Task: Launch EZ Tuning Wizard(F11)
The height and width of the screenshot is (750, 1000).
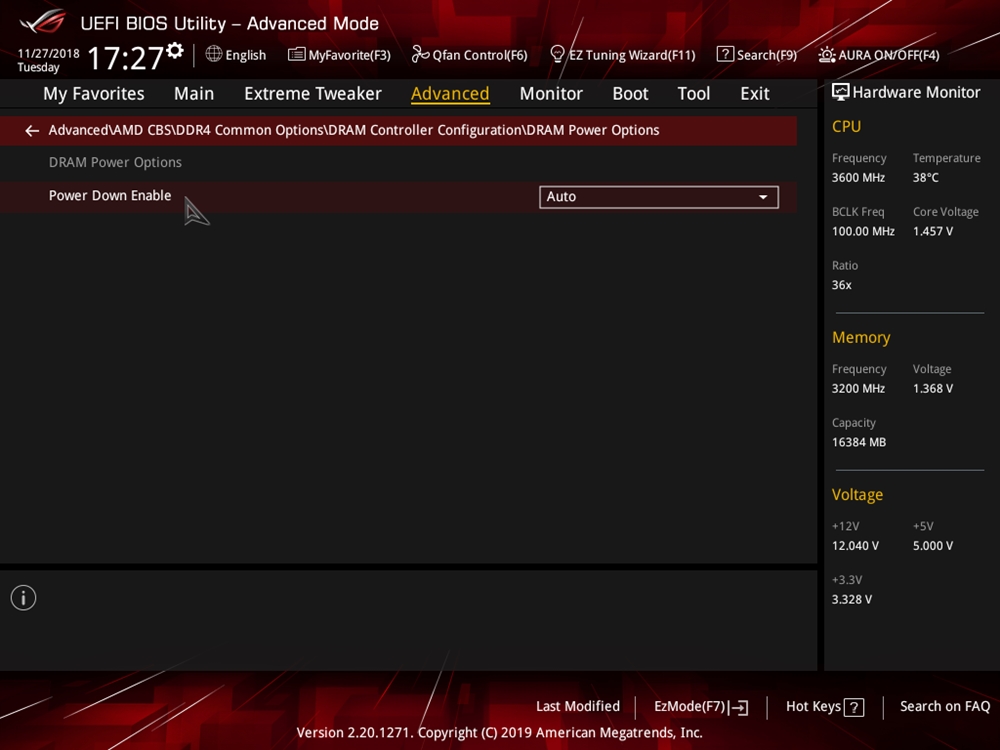Action: point(622,55)
